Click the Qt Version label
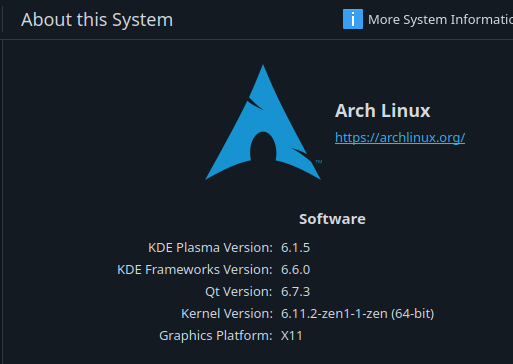Screen dimensions: 513x364 point(239,292)
